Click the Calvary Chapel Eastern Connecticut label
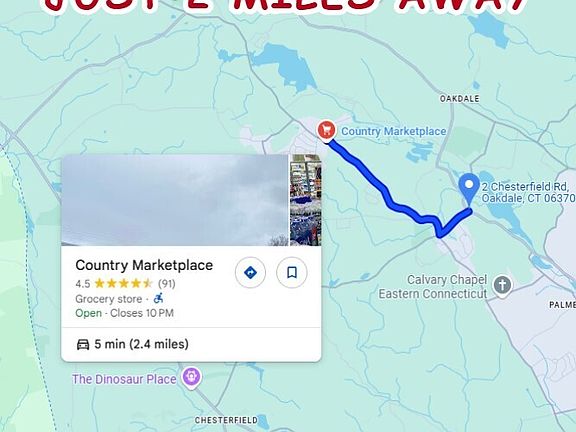The image size is (576, 432). click(433, 287)
